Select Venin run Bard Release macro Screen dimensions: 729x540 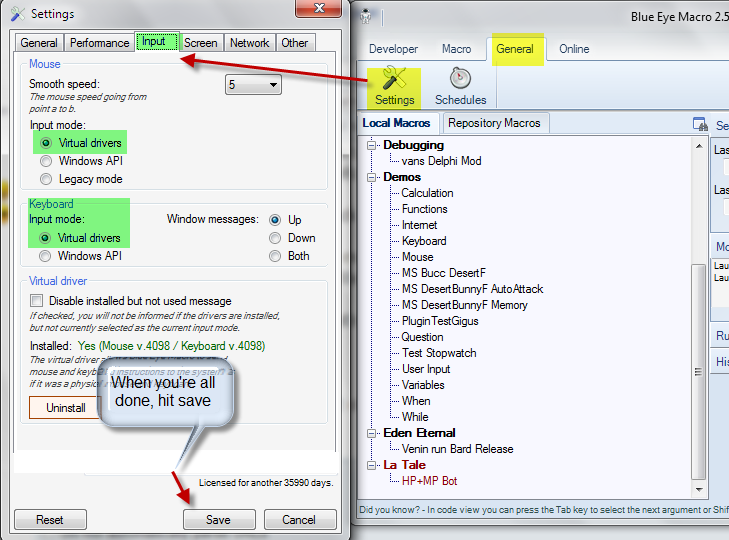(457, 449)
